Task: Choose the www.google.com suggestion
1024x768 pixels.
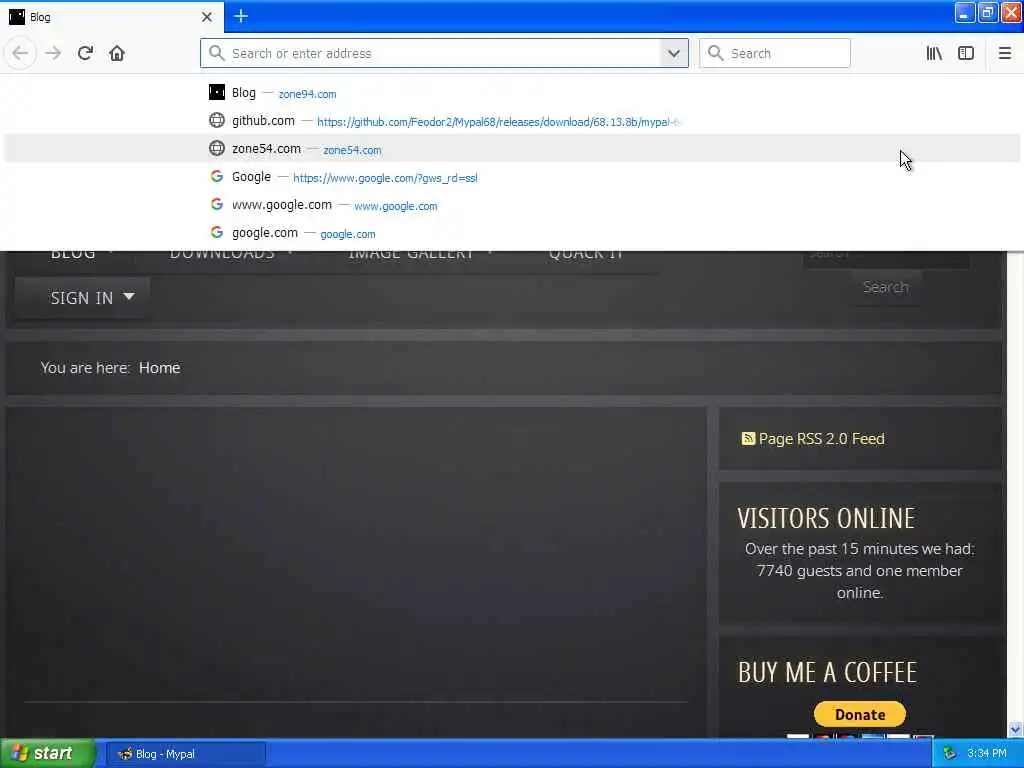Action: tap(512, 205)
